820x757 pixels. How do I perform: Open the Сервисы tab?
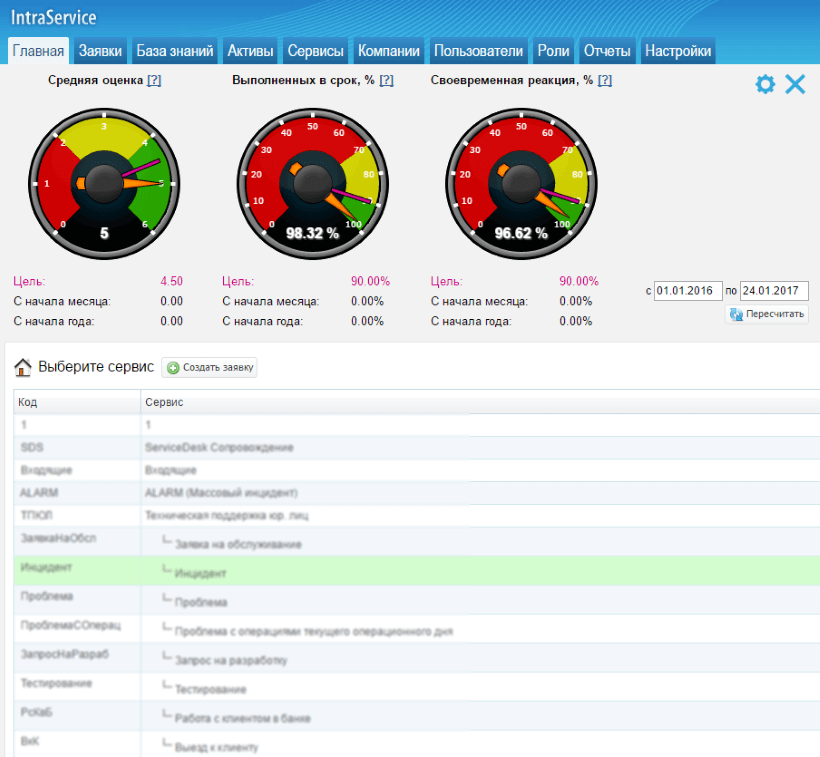[x=315, y=51]
